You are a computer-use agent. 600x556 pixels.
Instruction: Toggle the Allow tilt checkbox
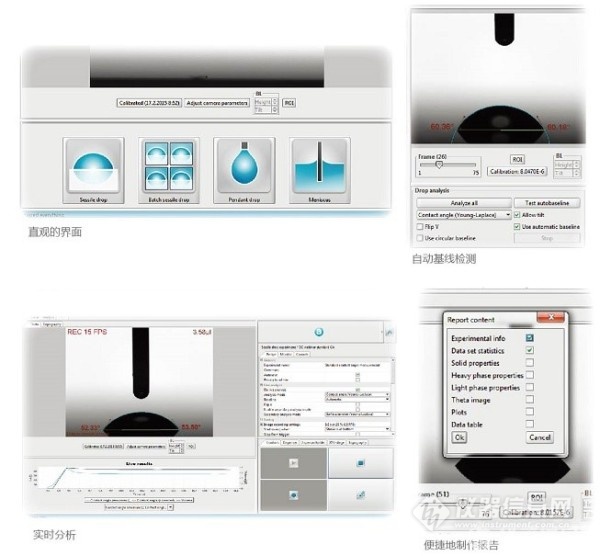tap(517, 215)
